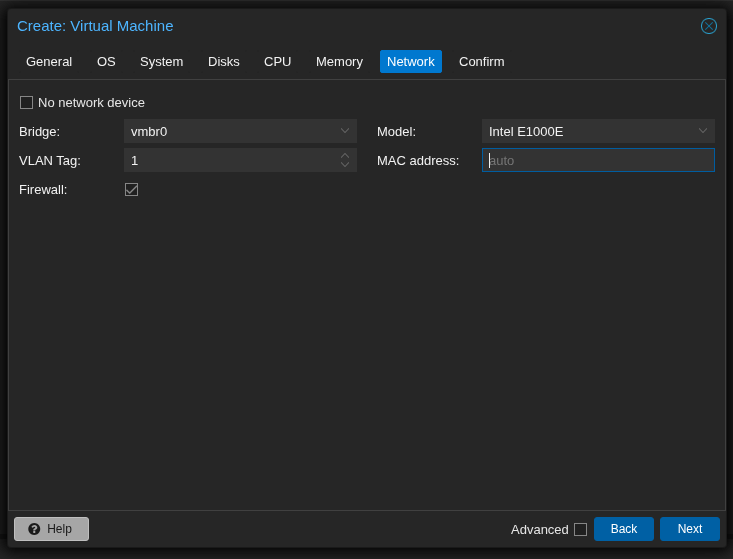733x559 pixels.
Task: Increase VLAN Tag with up arrow
Action: 345,156
